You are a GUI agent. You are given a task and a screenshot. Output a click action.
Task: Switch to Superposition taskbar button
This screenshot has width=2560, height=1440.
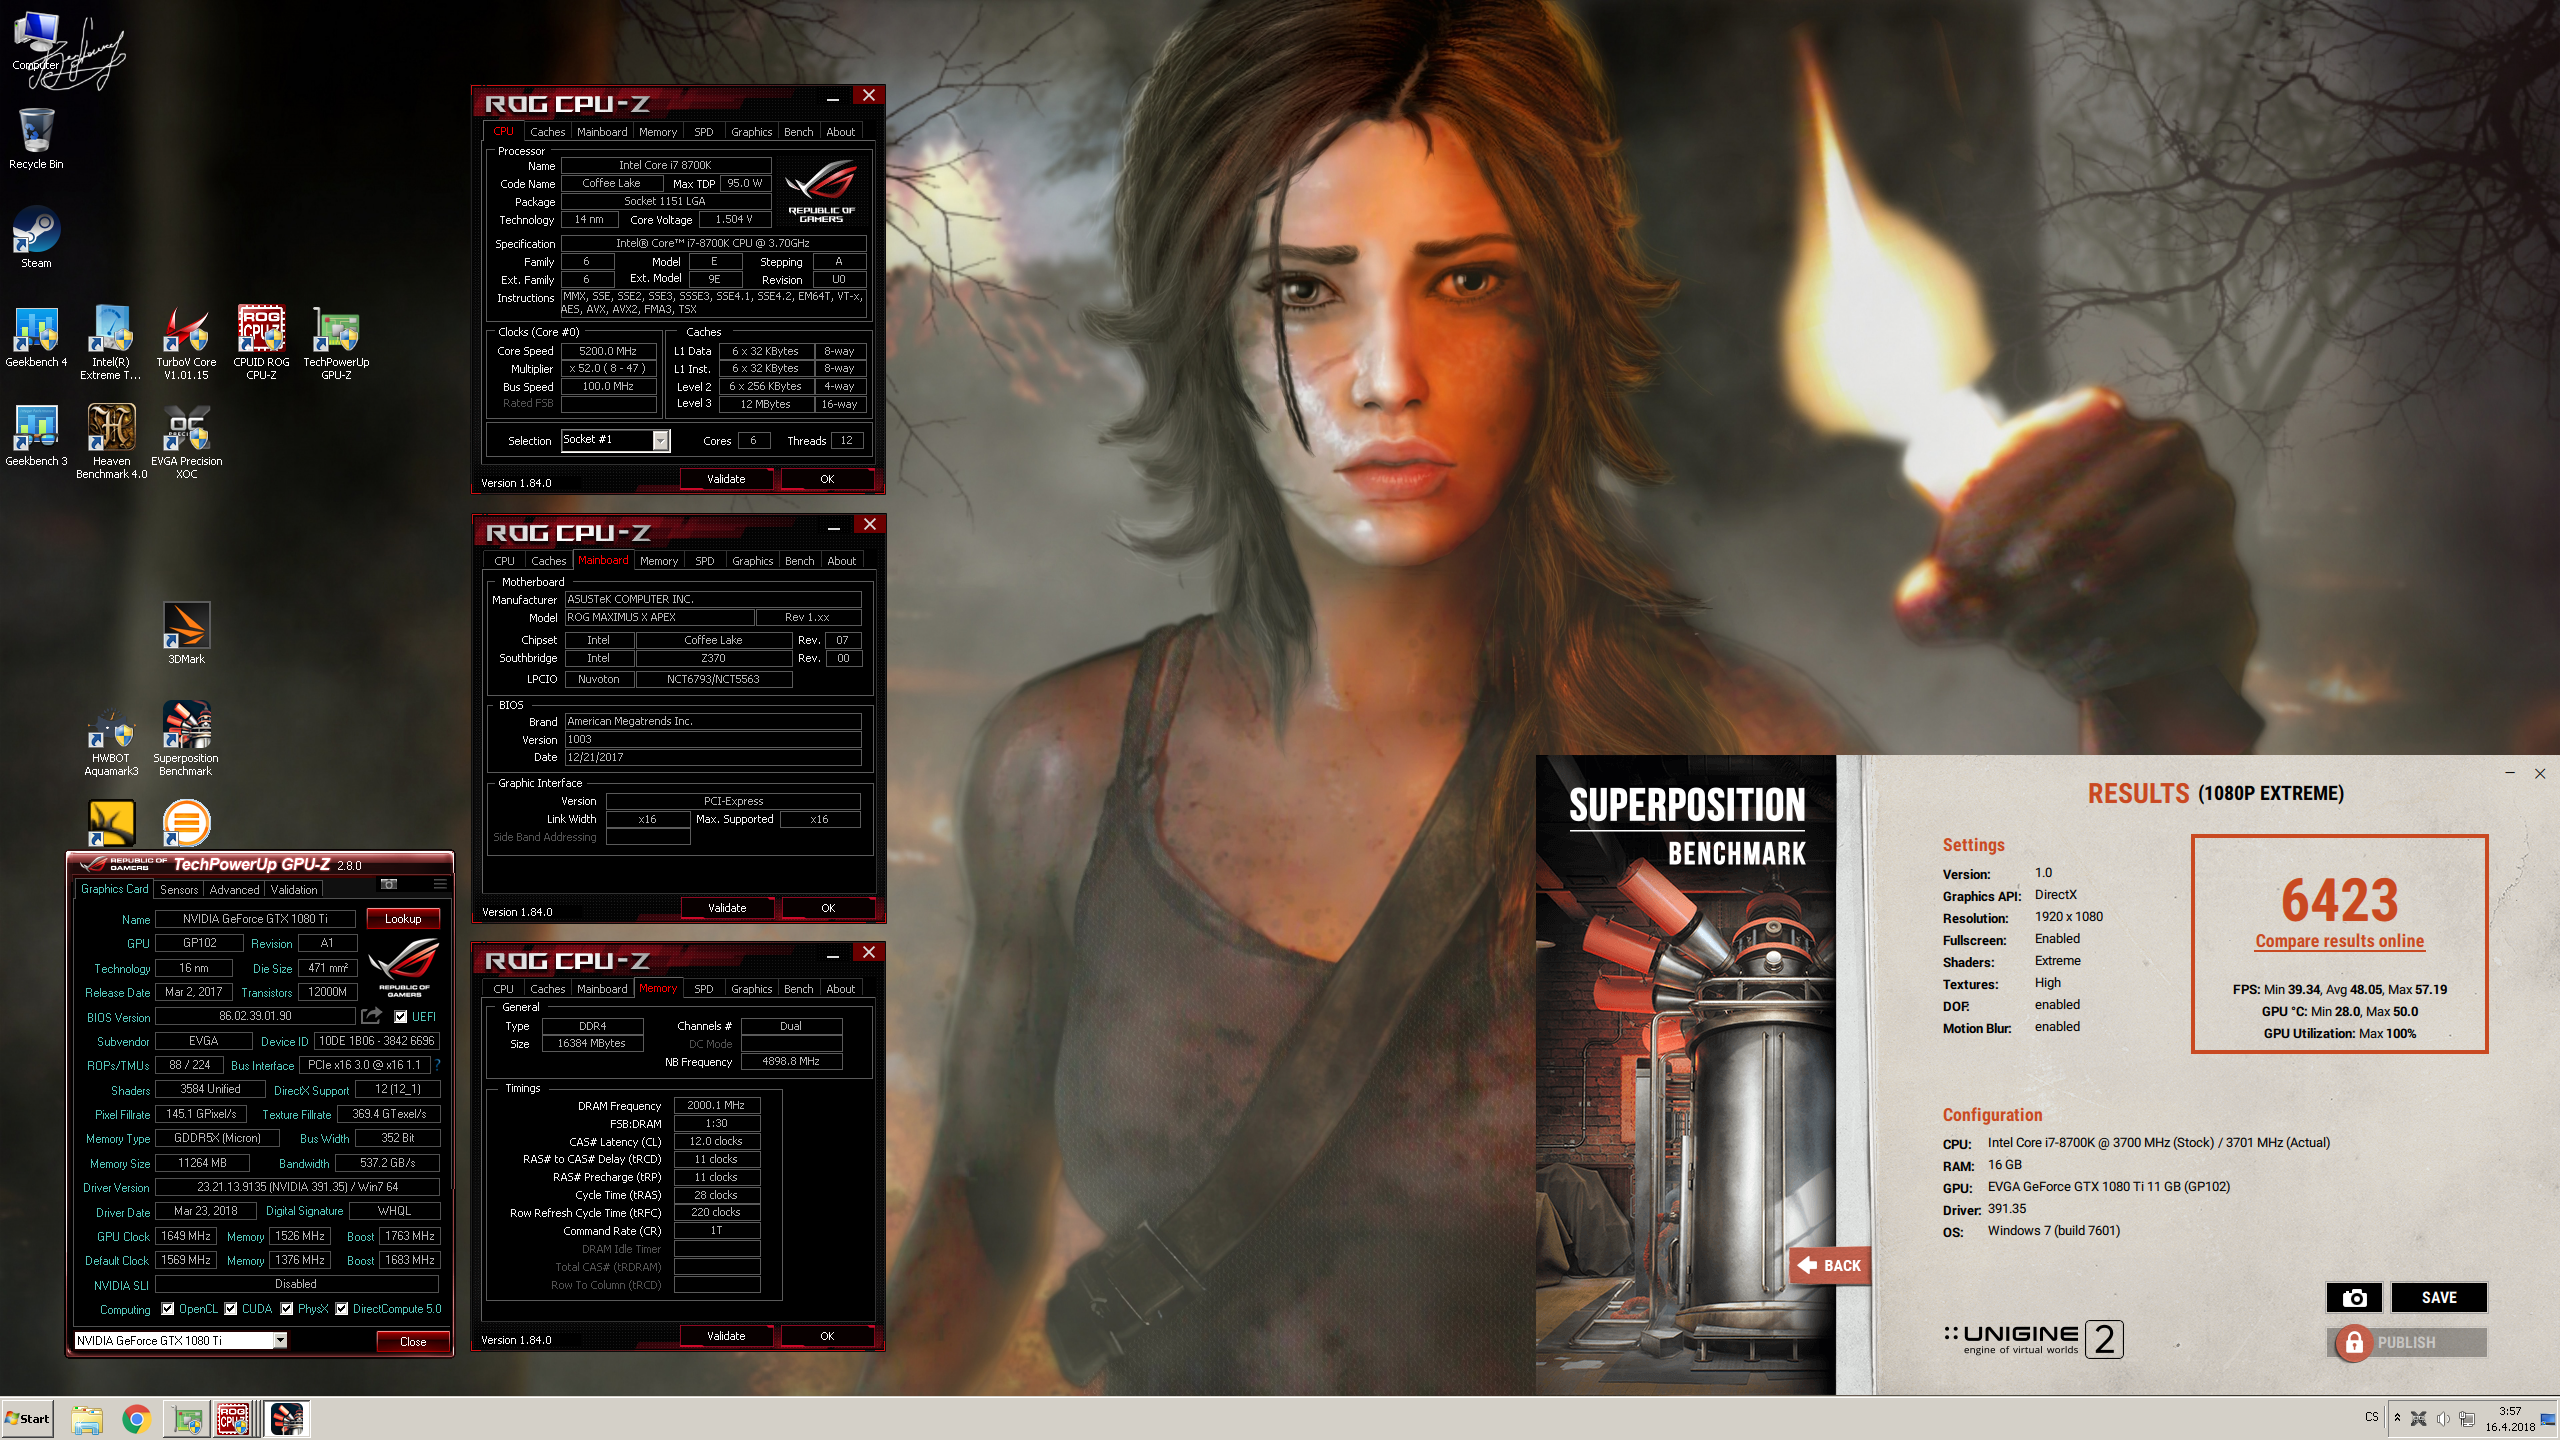(287, 1419)
